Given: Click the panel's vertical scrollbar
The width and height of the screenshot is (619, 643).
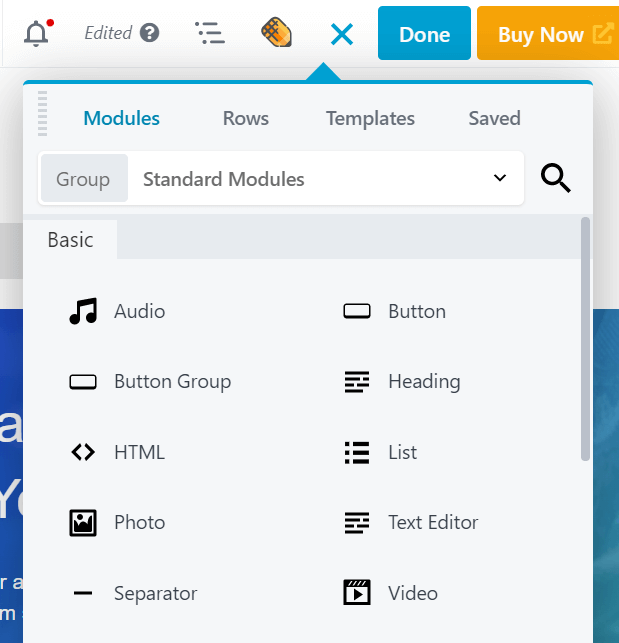Looking at the screenshot, I should [585, 340].
